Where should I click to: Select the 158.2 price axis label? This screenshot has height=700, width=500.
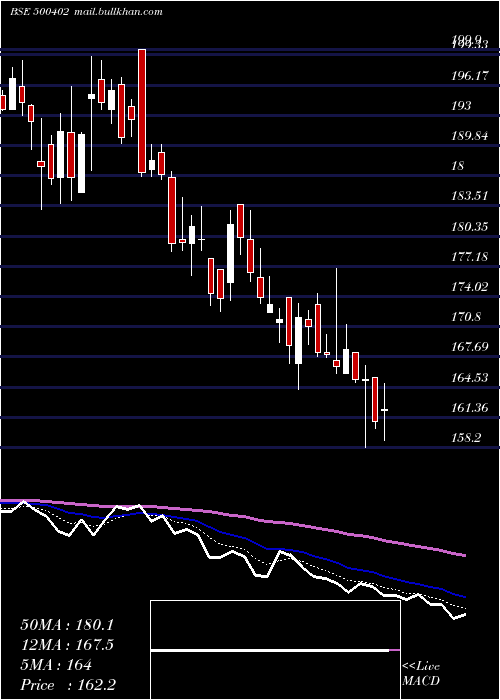coord(467,438)
